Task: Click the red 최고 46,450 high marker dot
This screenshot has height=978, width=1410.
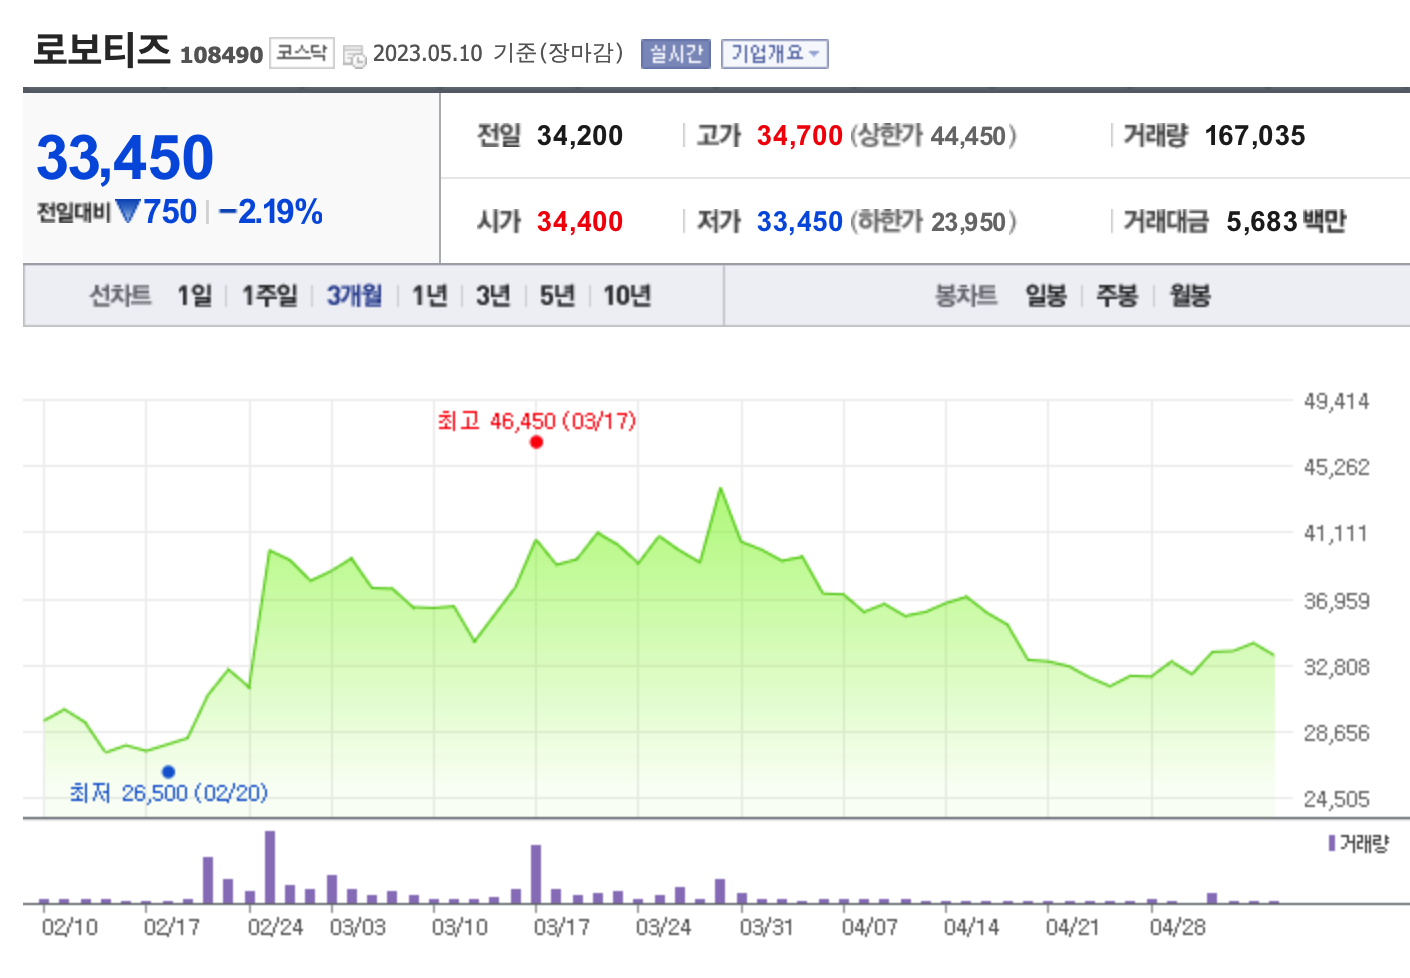Action: [x=537, y=442]
